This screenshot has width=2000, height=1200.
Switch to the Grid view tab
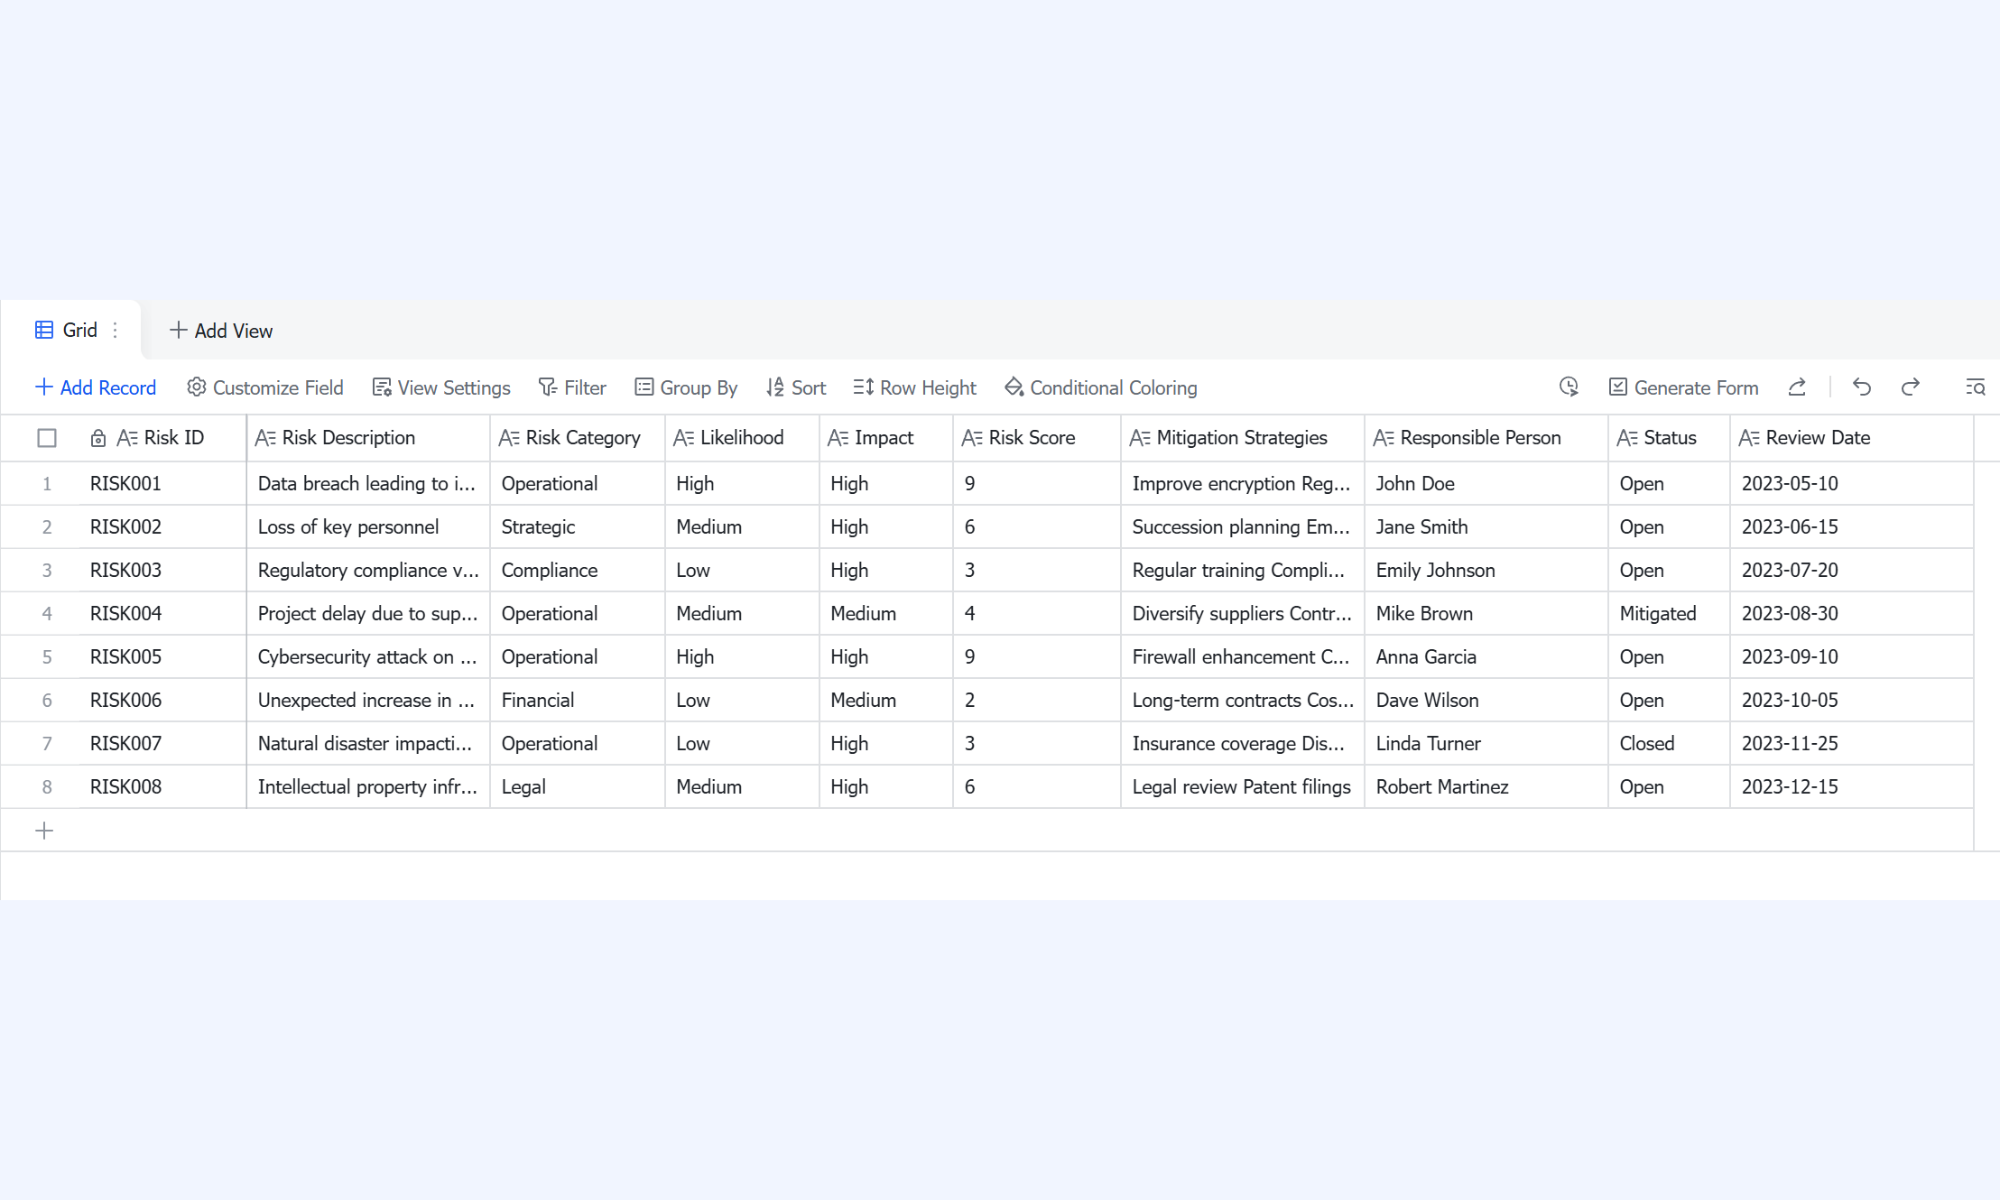tap(68, 330)
